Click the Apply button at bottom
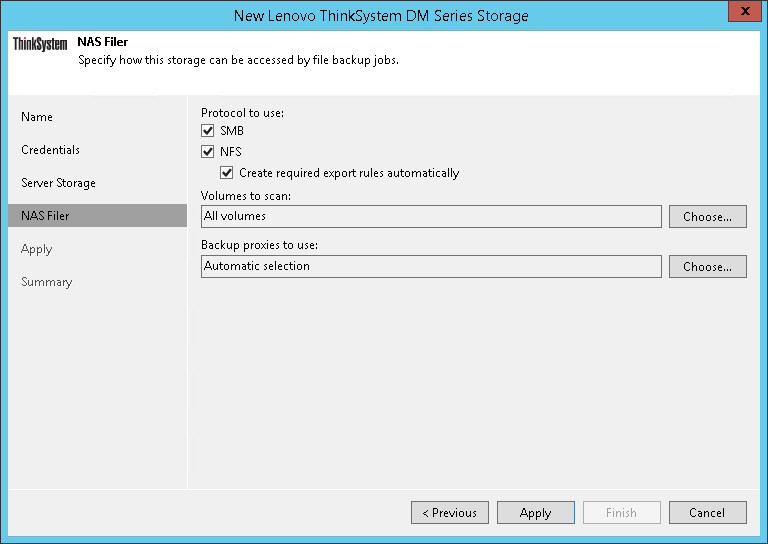The height and width of the screenshot is (544, 768). 536,513
